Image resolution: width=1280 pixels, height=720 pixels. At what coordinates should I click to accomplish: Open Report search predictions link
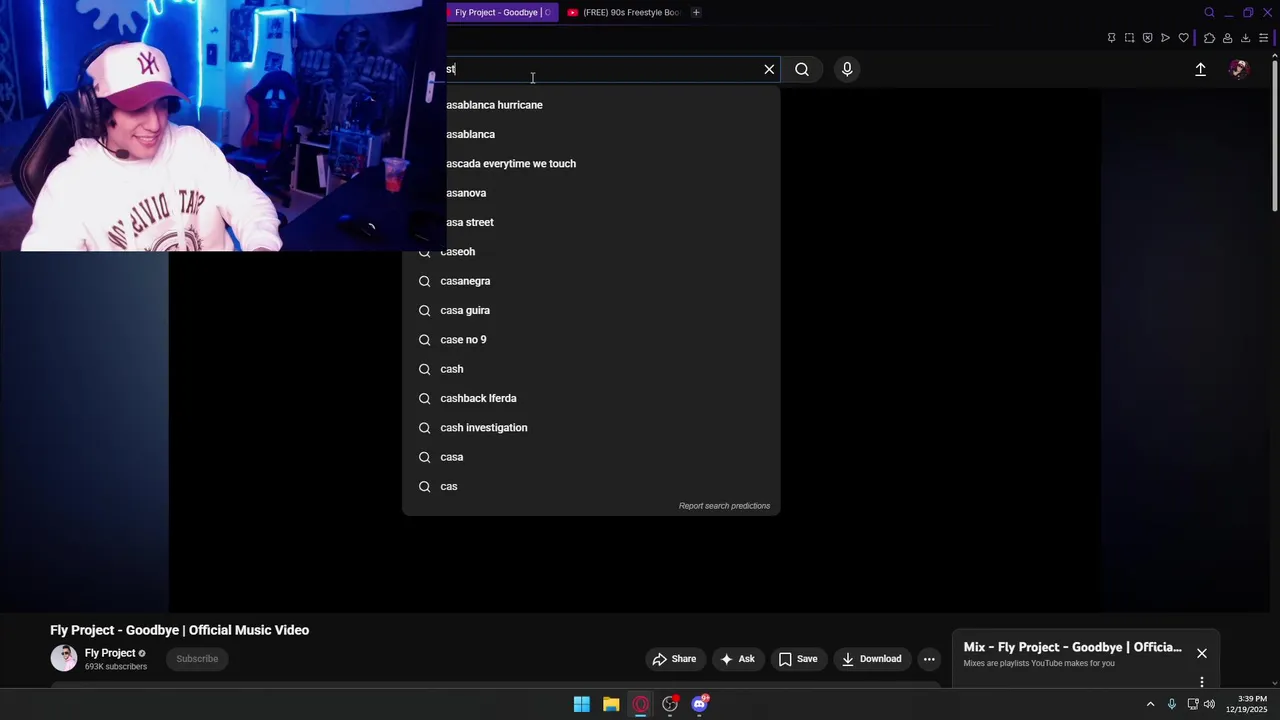(724, 506)
